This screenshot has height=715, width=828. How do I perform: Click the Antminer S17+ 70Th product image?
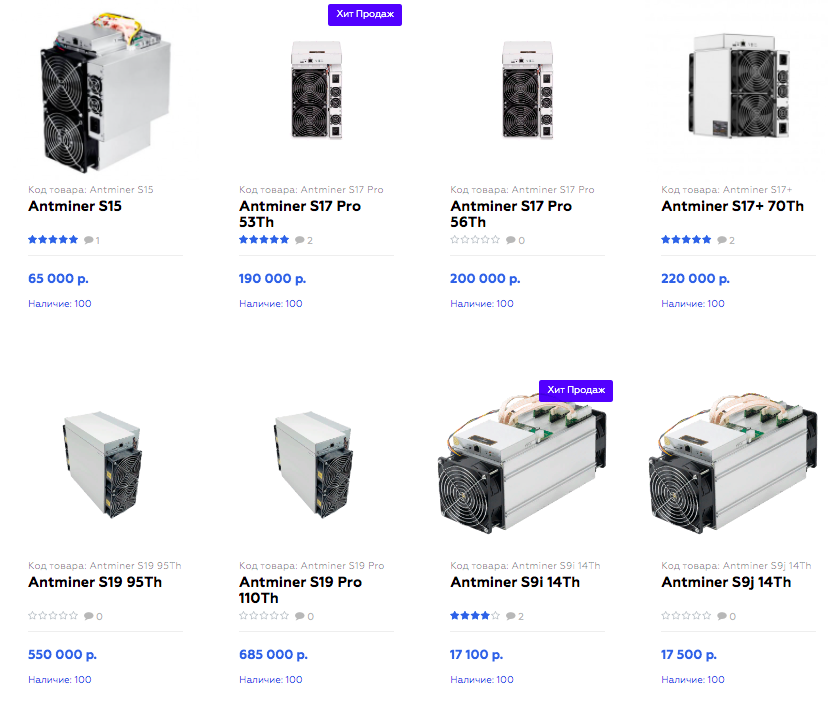(x=739, y=86)
